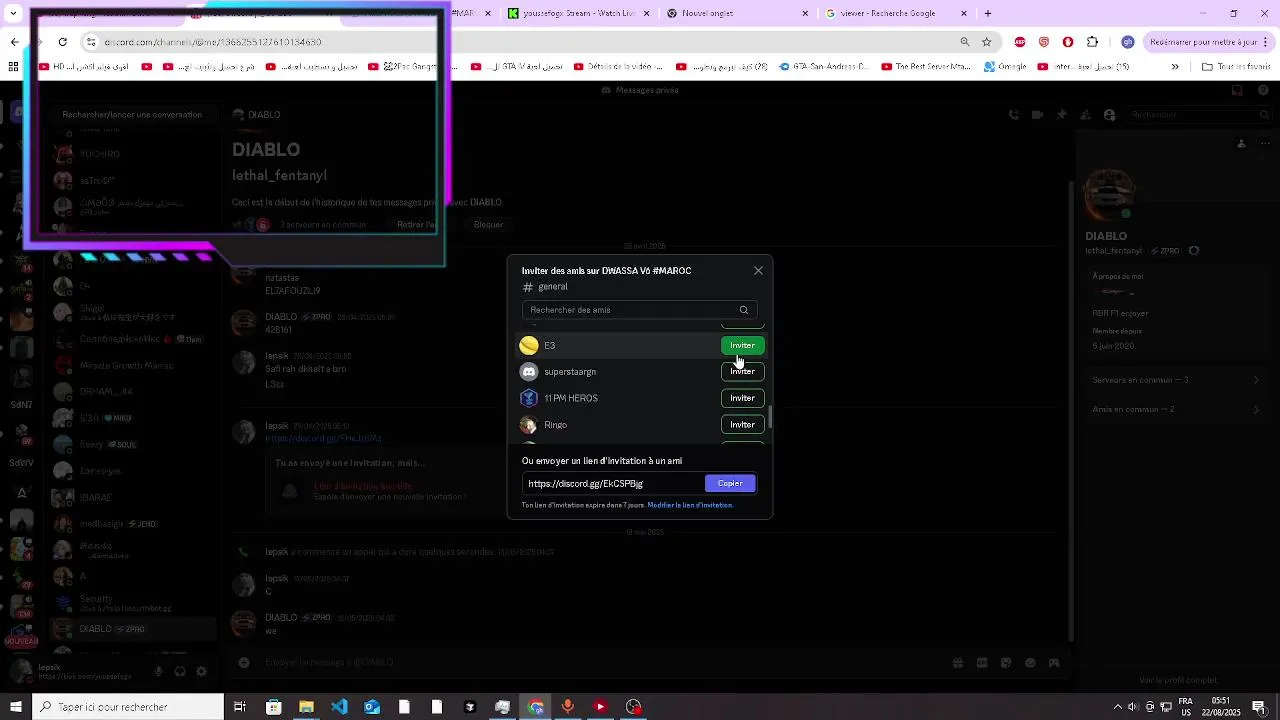Open Chrome from taskbar
The width and height of the screenshot is (1280, 720).
(x=536, y=707)
